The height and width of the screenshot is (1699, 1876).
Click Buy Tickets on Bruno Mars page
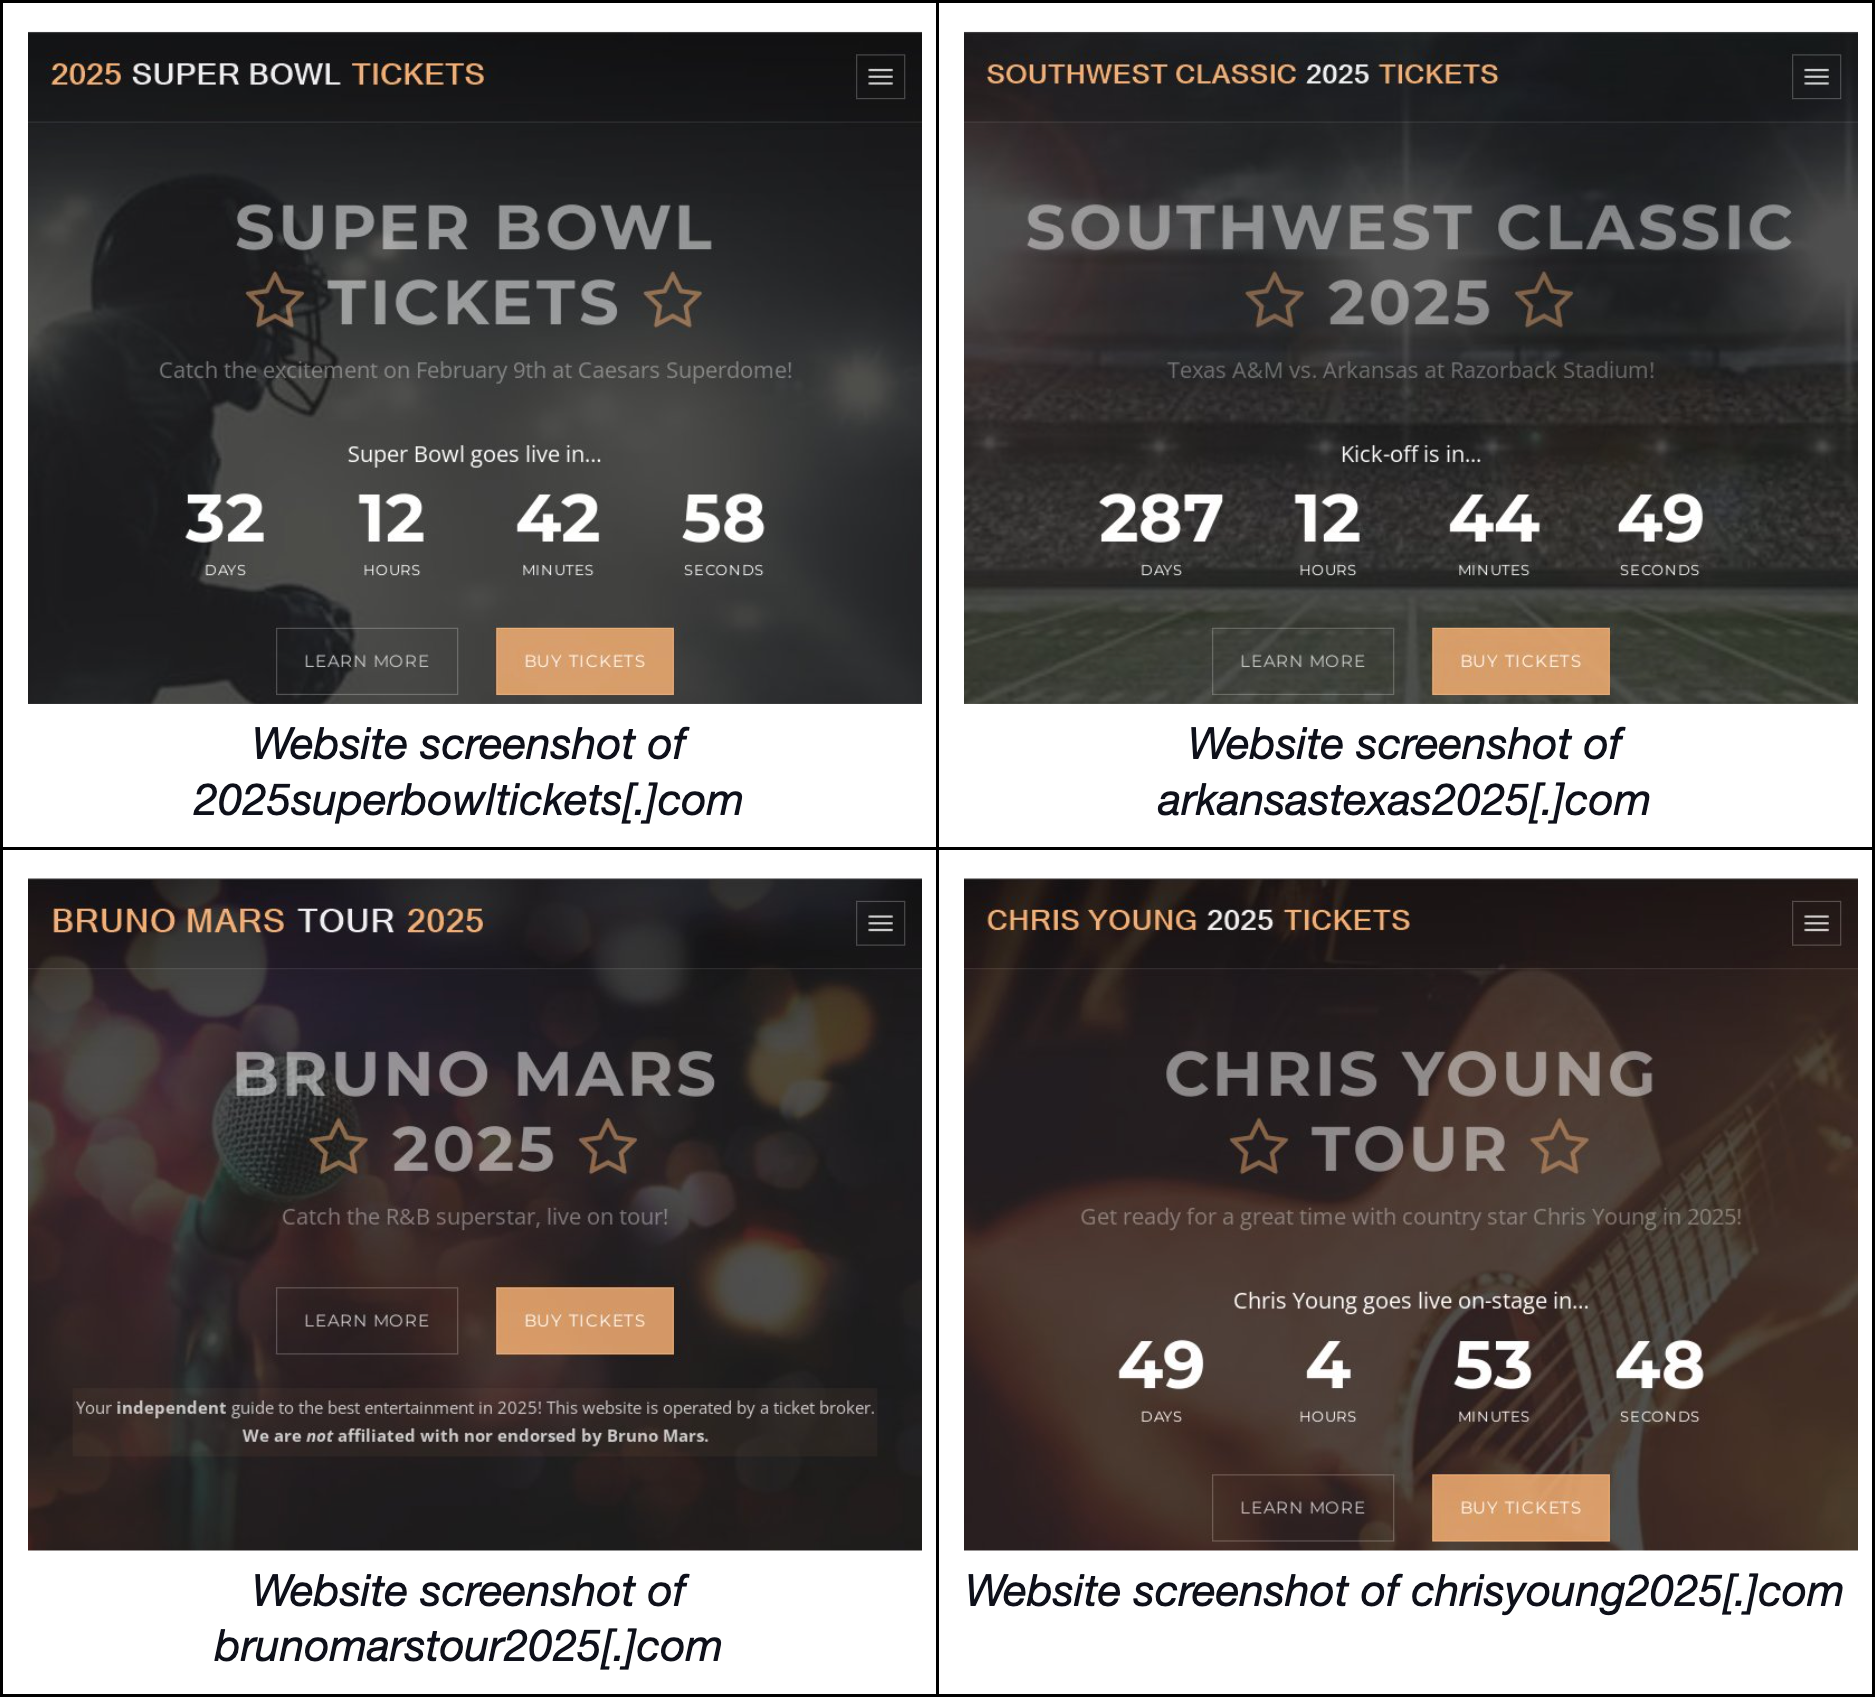[585, 1321]
